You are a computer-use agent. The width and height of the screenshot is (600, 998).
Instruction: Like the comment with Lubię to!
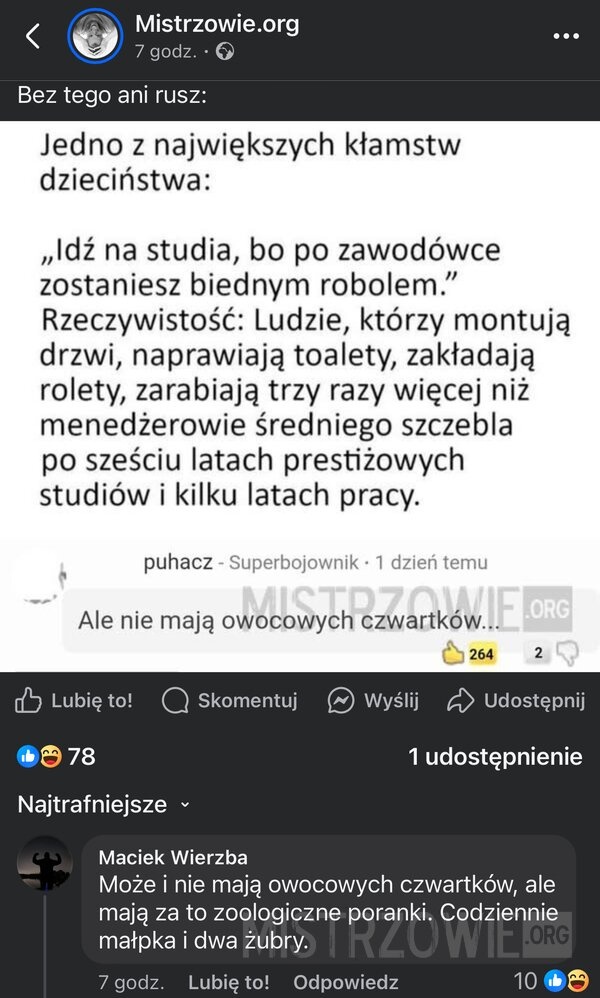click(228, 982)
